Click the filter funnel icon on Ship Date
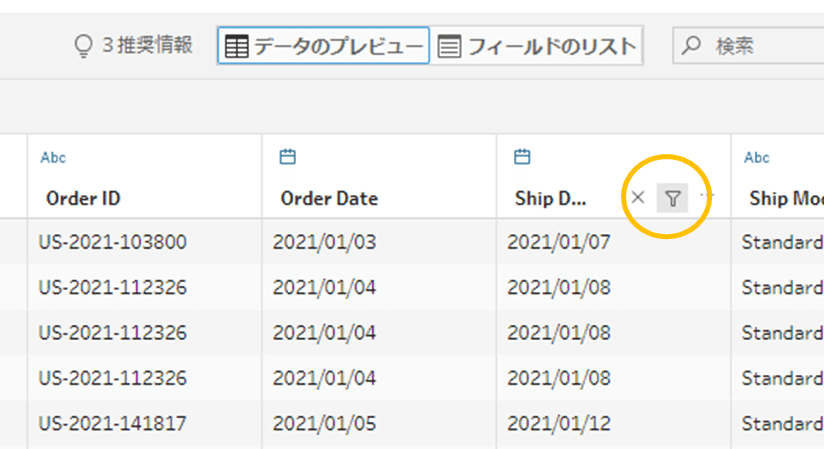Viewport: 824px width, 449px height. point(673,198)
